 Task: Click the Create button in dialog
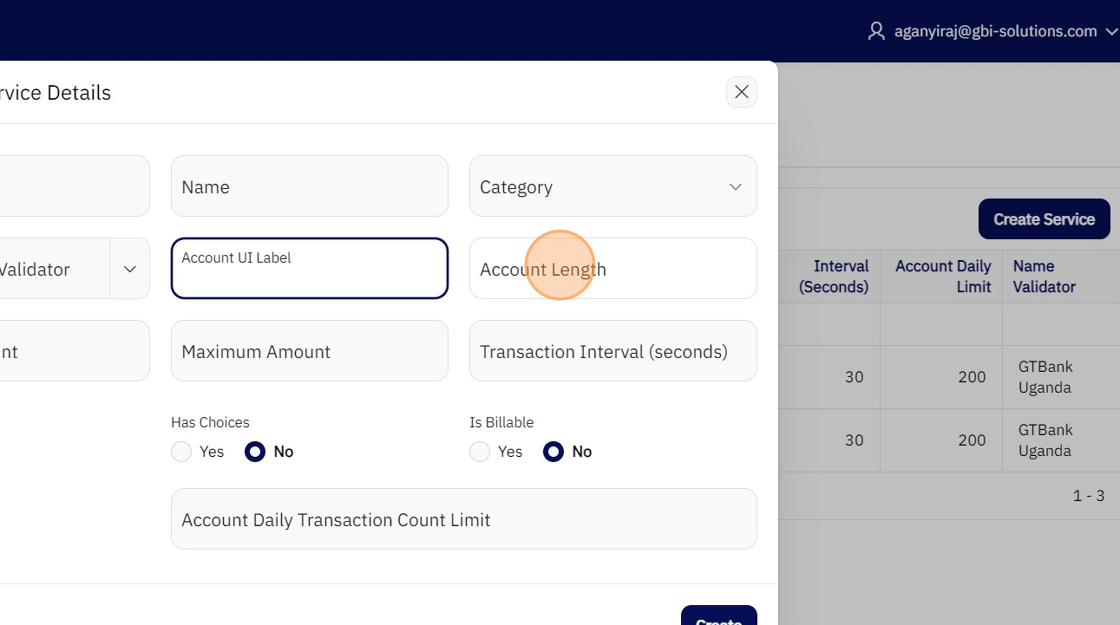click(x=718, y=616)
